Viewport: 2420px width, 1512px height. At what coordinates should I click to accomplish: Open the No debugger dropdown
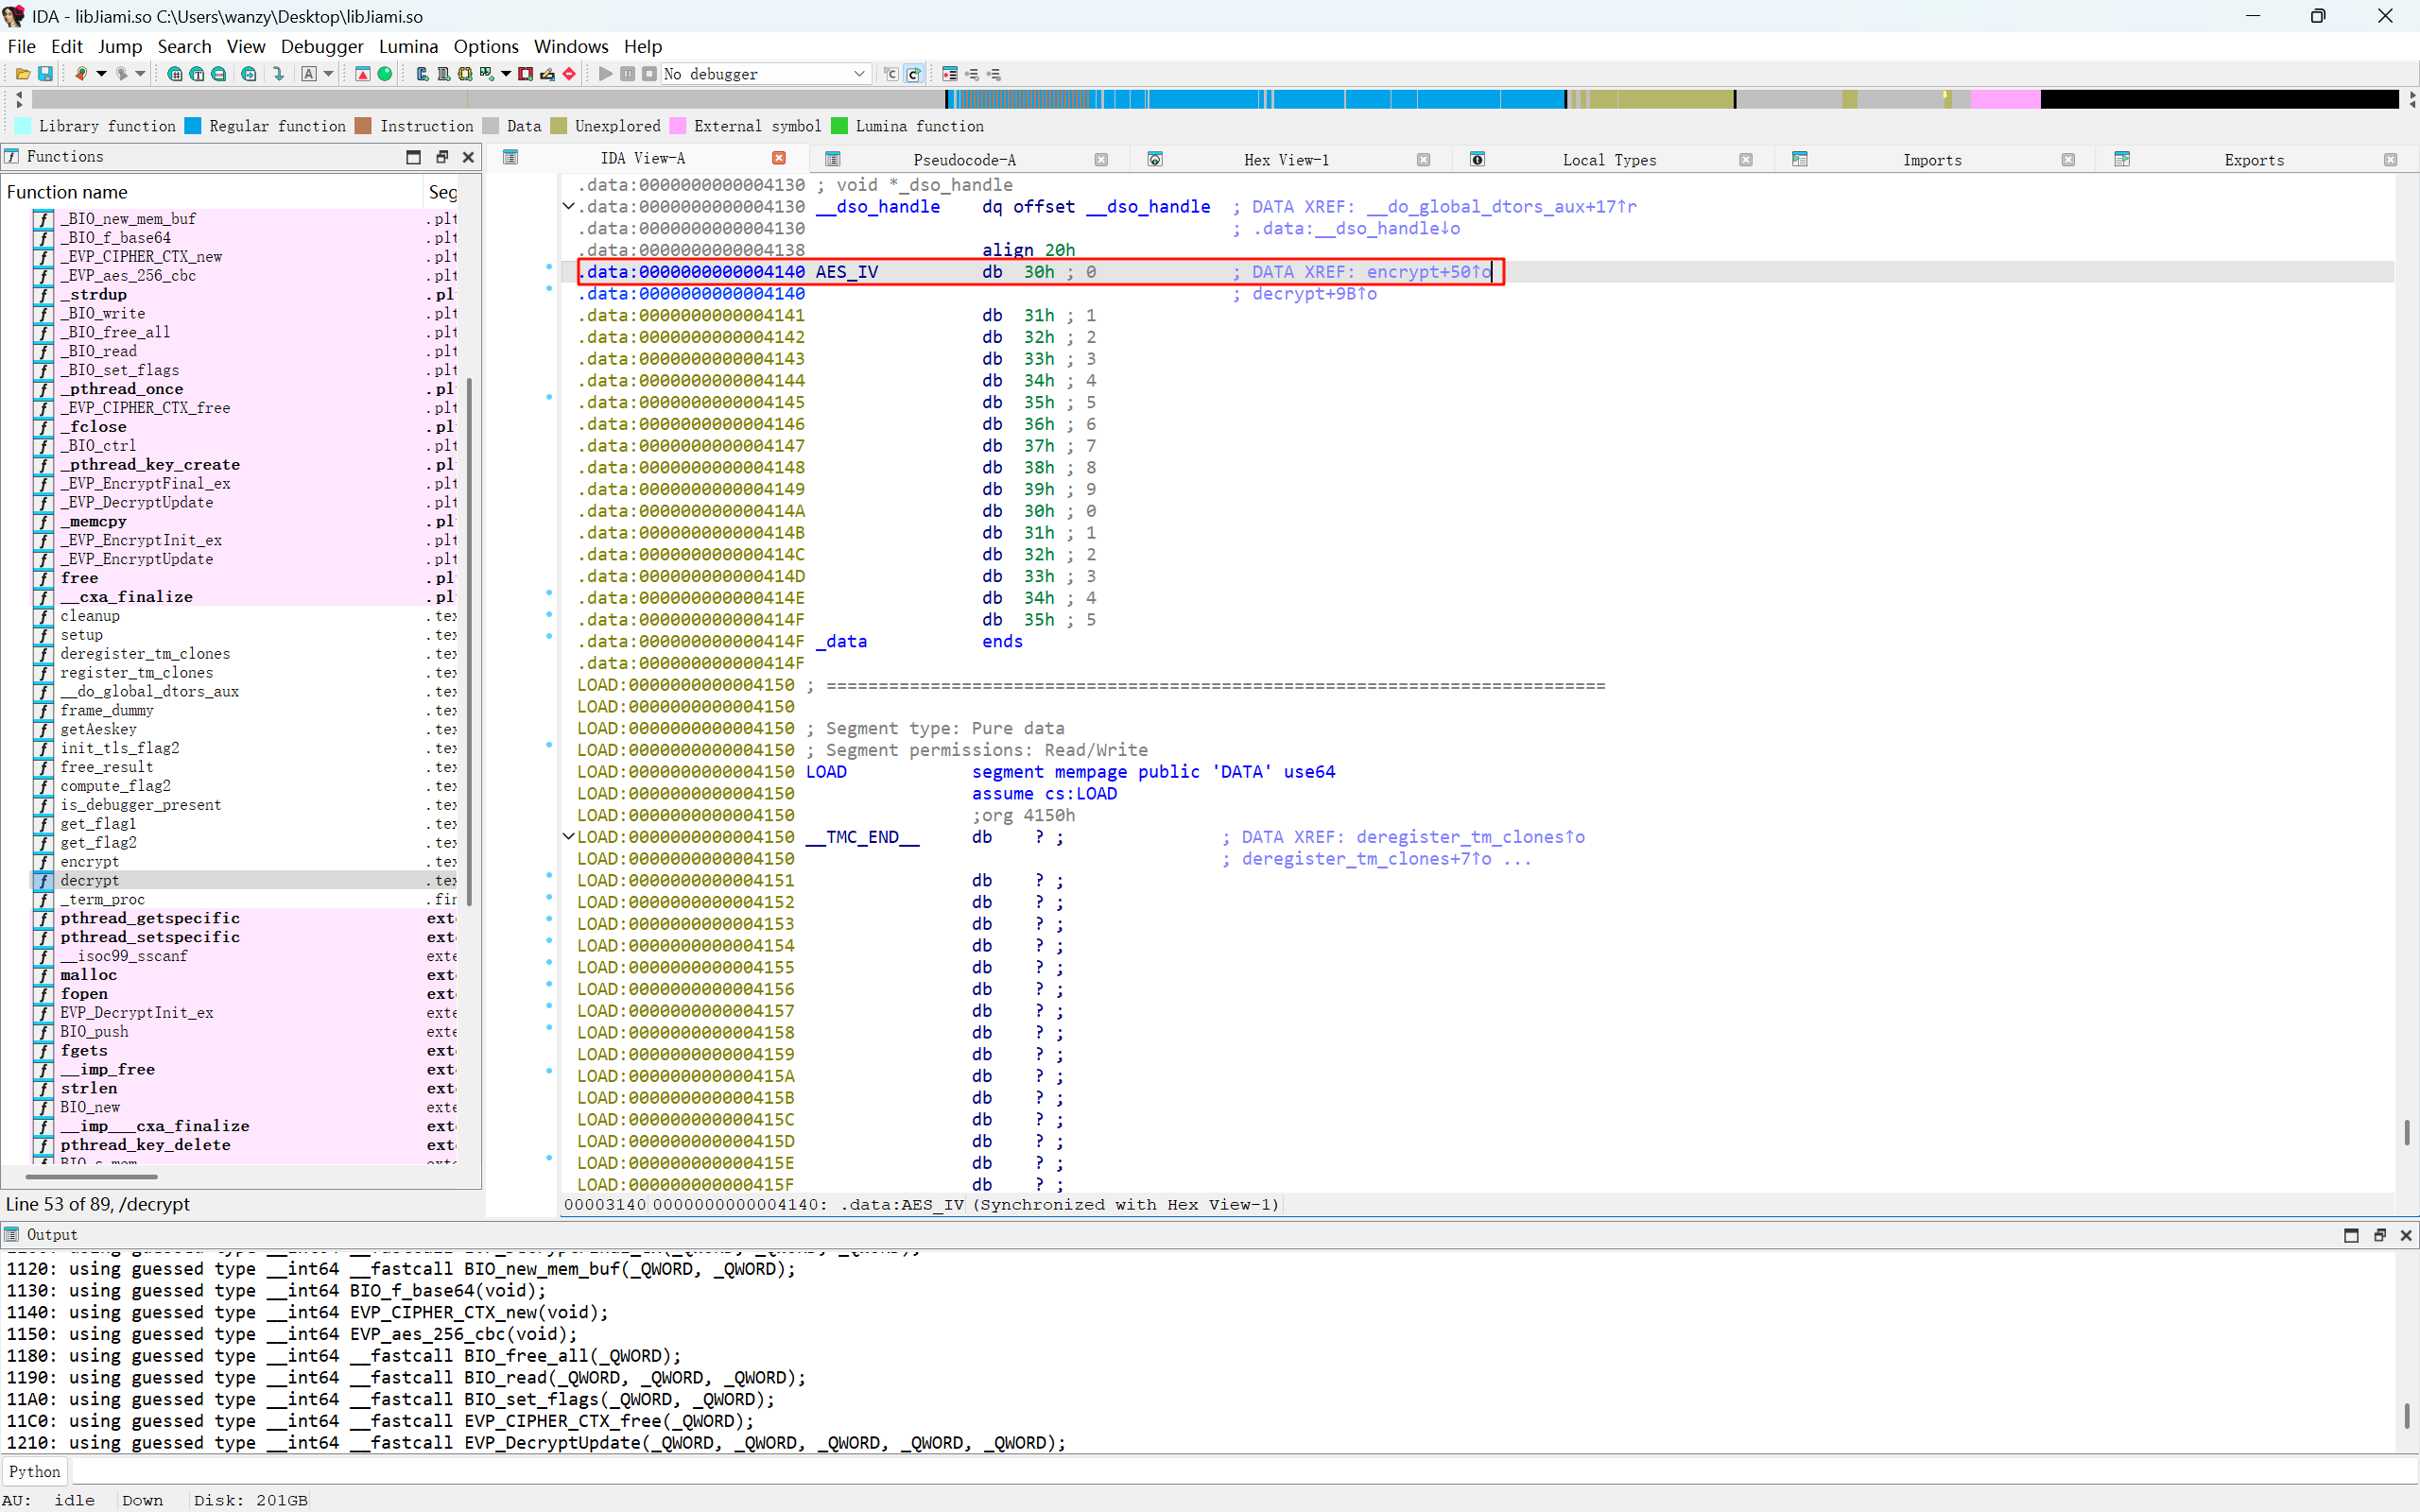858,74
